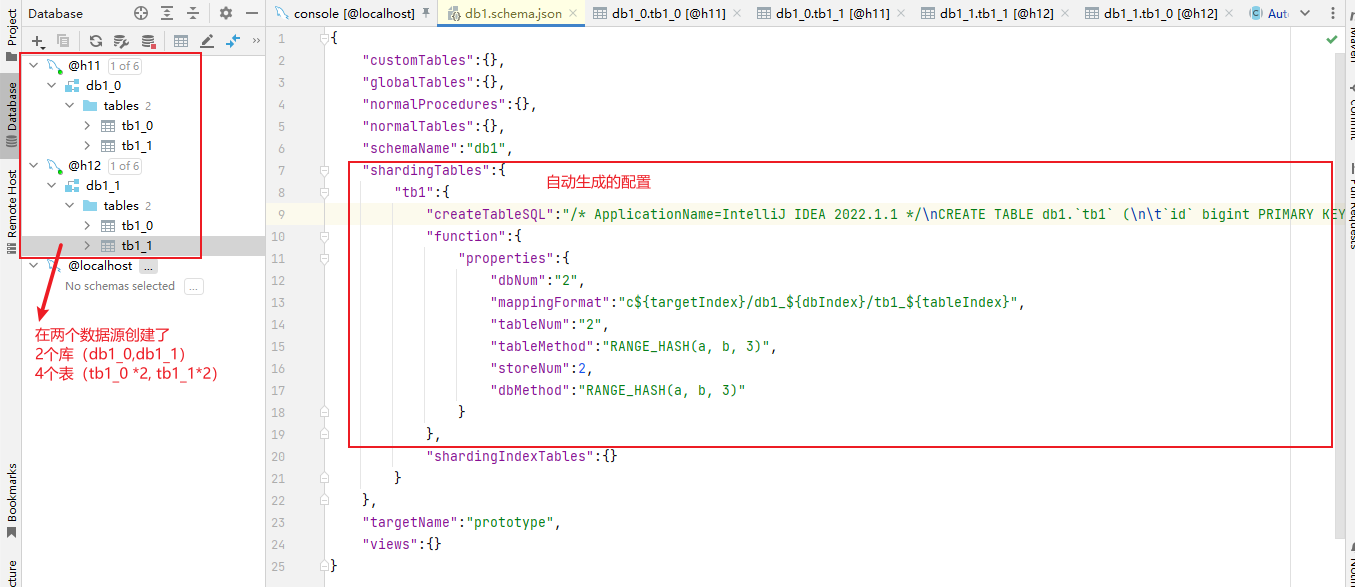Collapse the @h12 data source node

(34, 165)
